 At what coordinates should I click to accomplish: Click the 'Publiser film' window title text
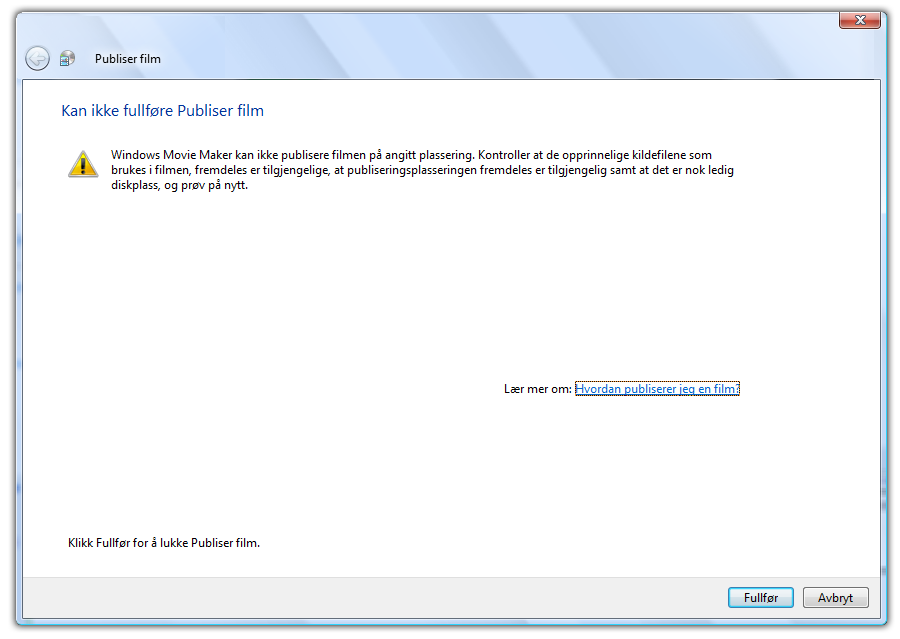127,59
